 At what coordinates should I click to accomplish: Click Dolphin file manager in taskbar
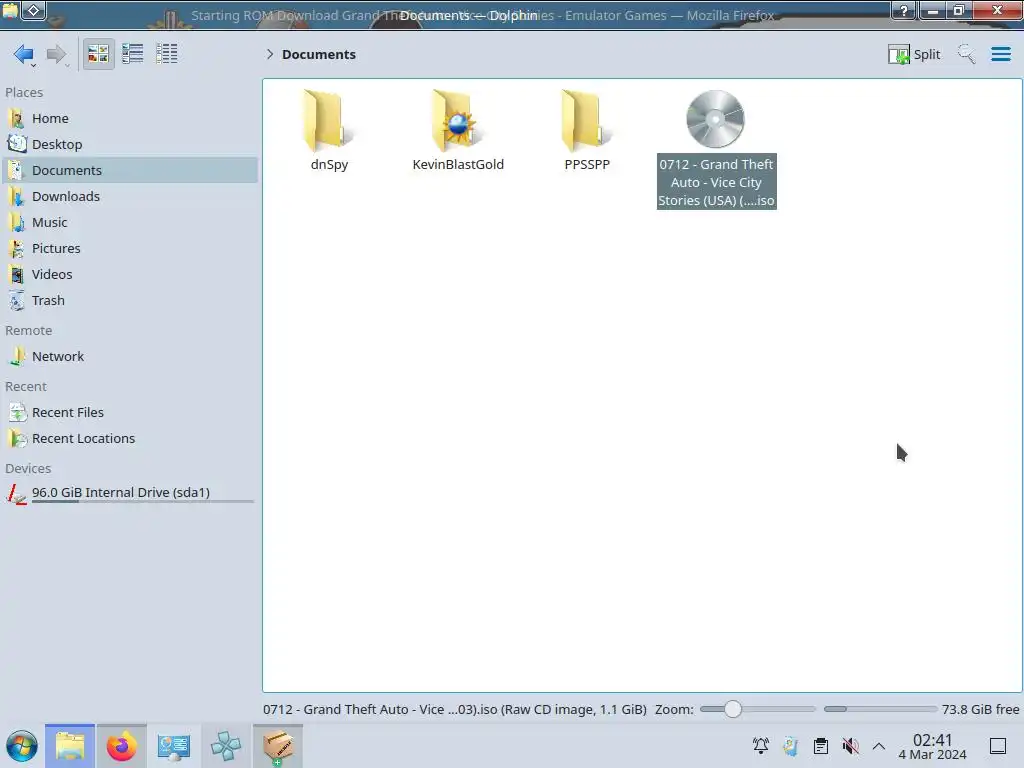point(70,746)
